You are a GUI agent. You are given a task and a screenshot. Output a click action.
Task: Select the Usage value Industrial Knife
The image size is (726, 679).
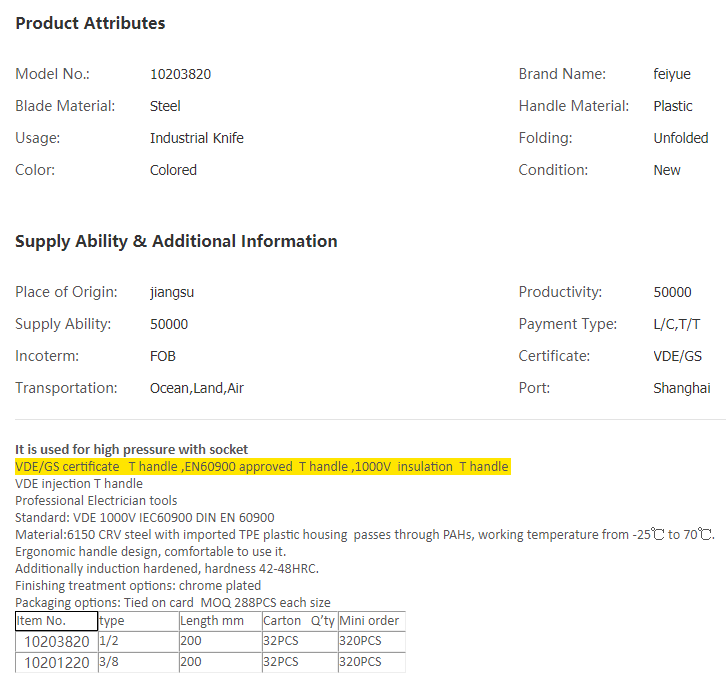[196, 138]
